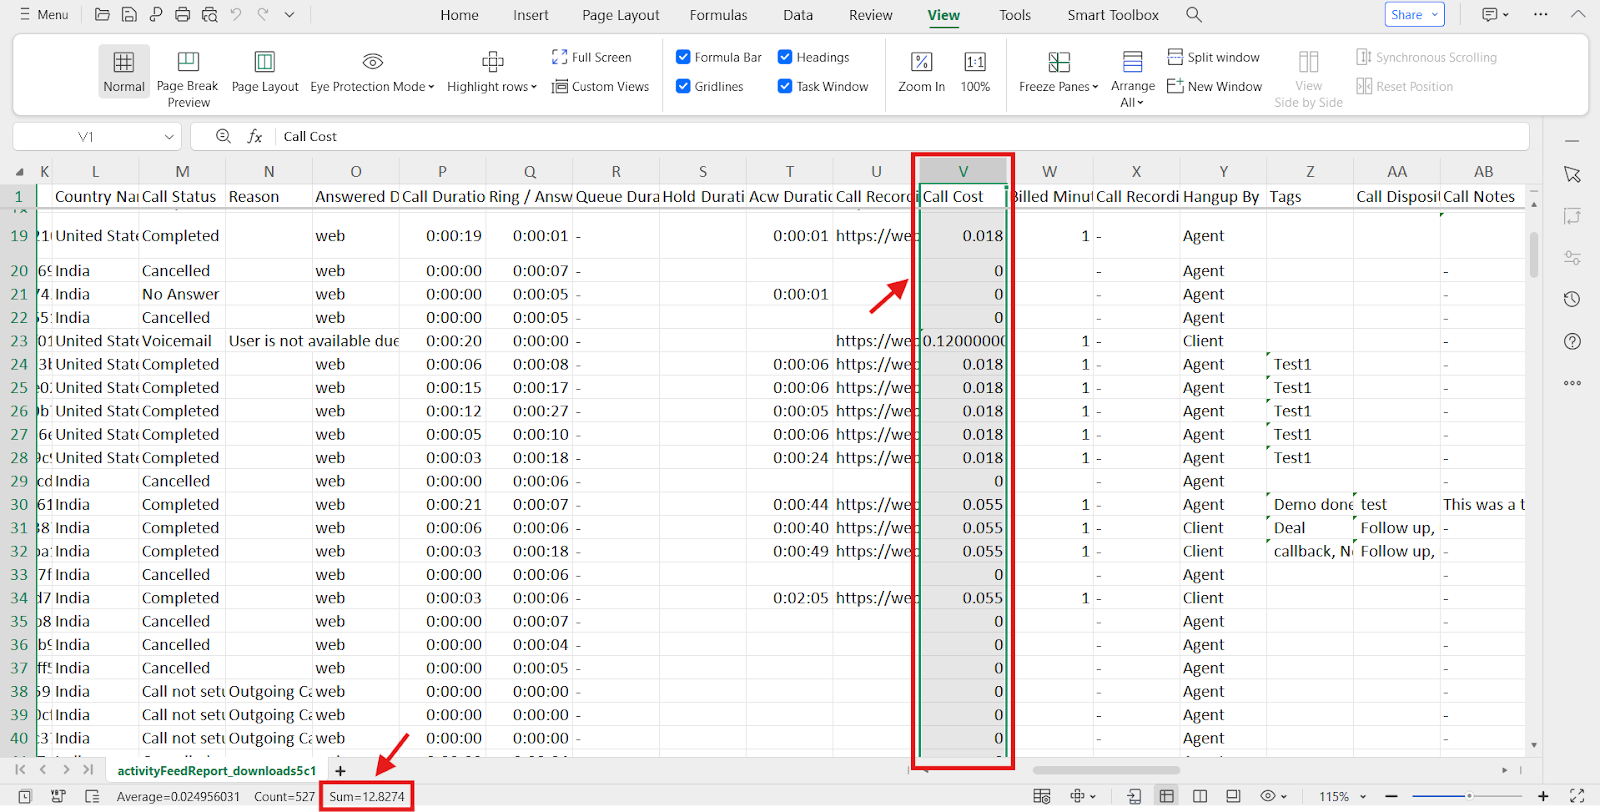Enter full screen via bottom-right icon

click(x=1577, y=796)
